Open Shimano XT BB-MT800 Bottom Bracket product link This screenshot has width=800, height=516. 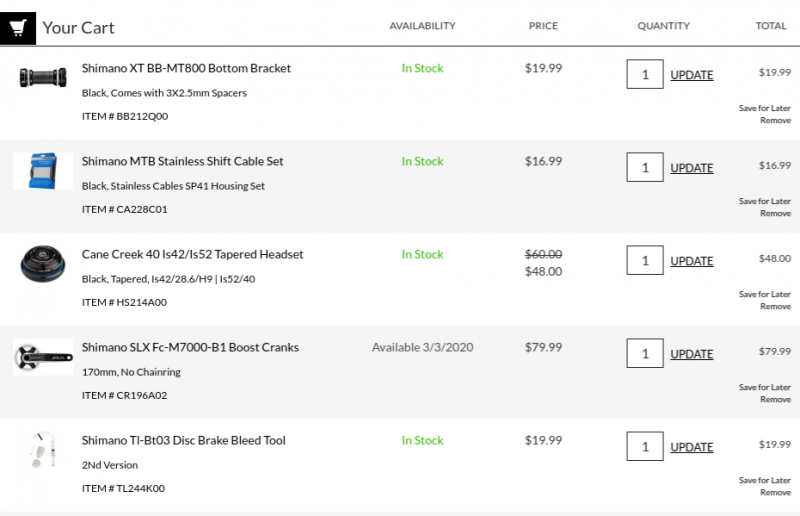(186, 68)
